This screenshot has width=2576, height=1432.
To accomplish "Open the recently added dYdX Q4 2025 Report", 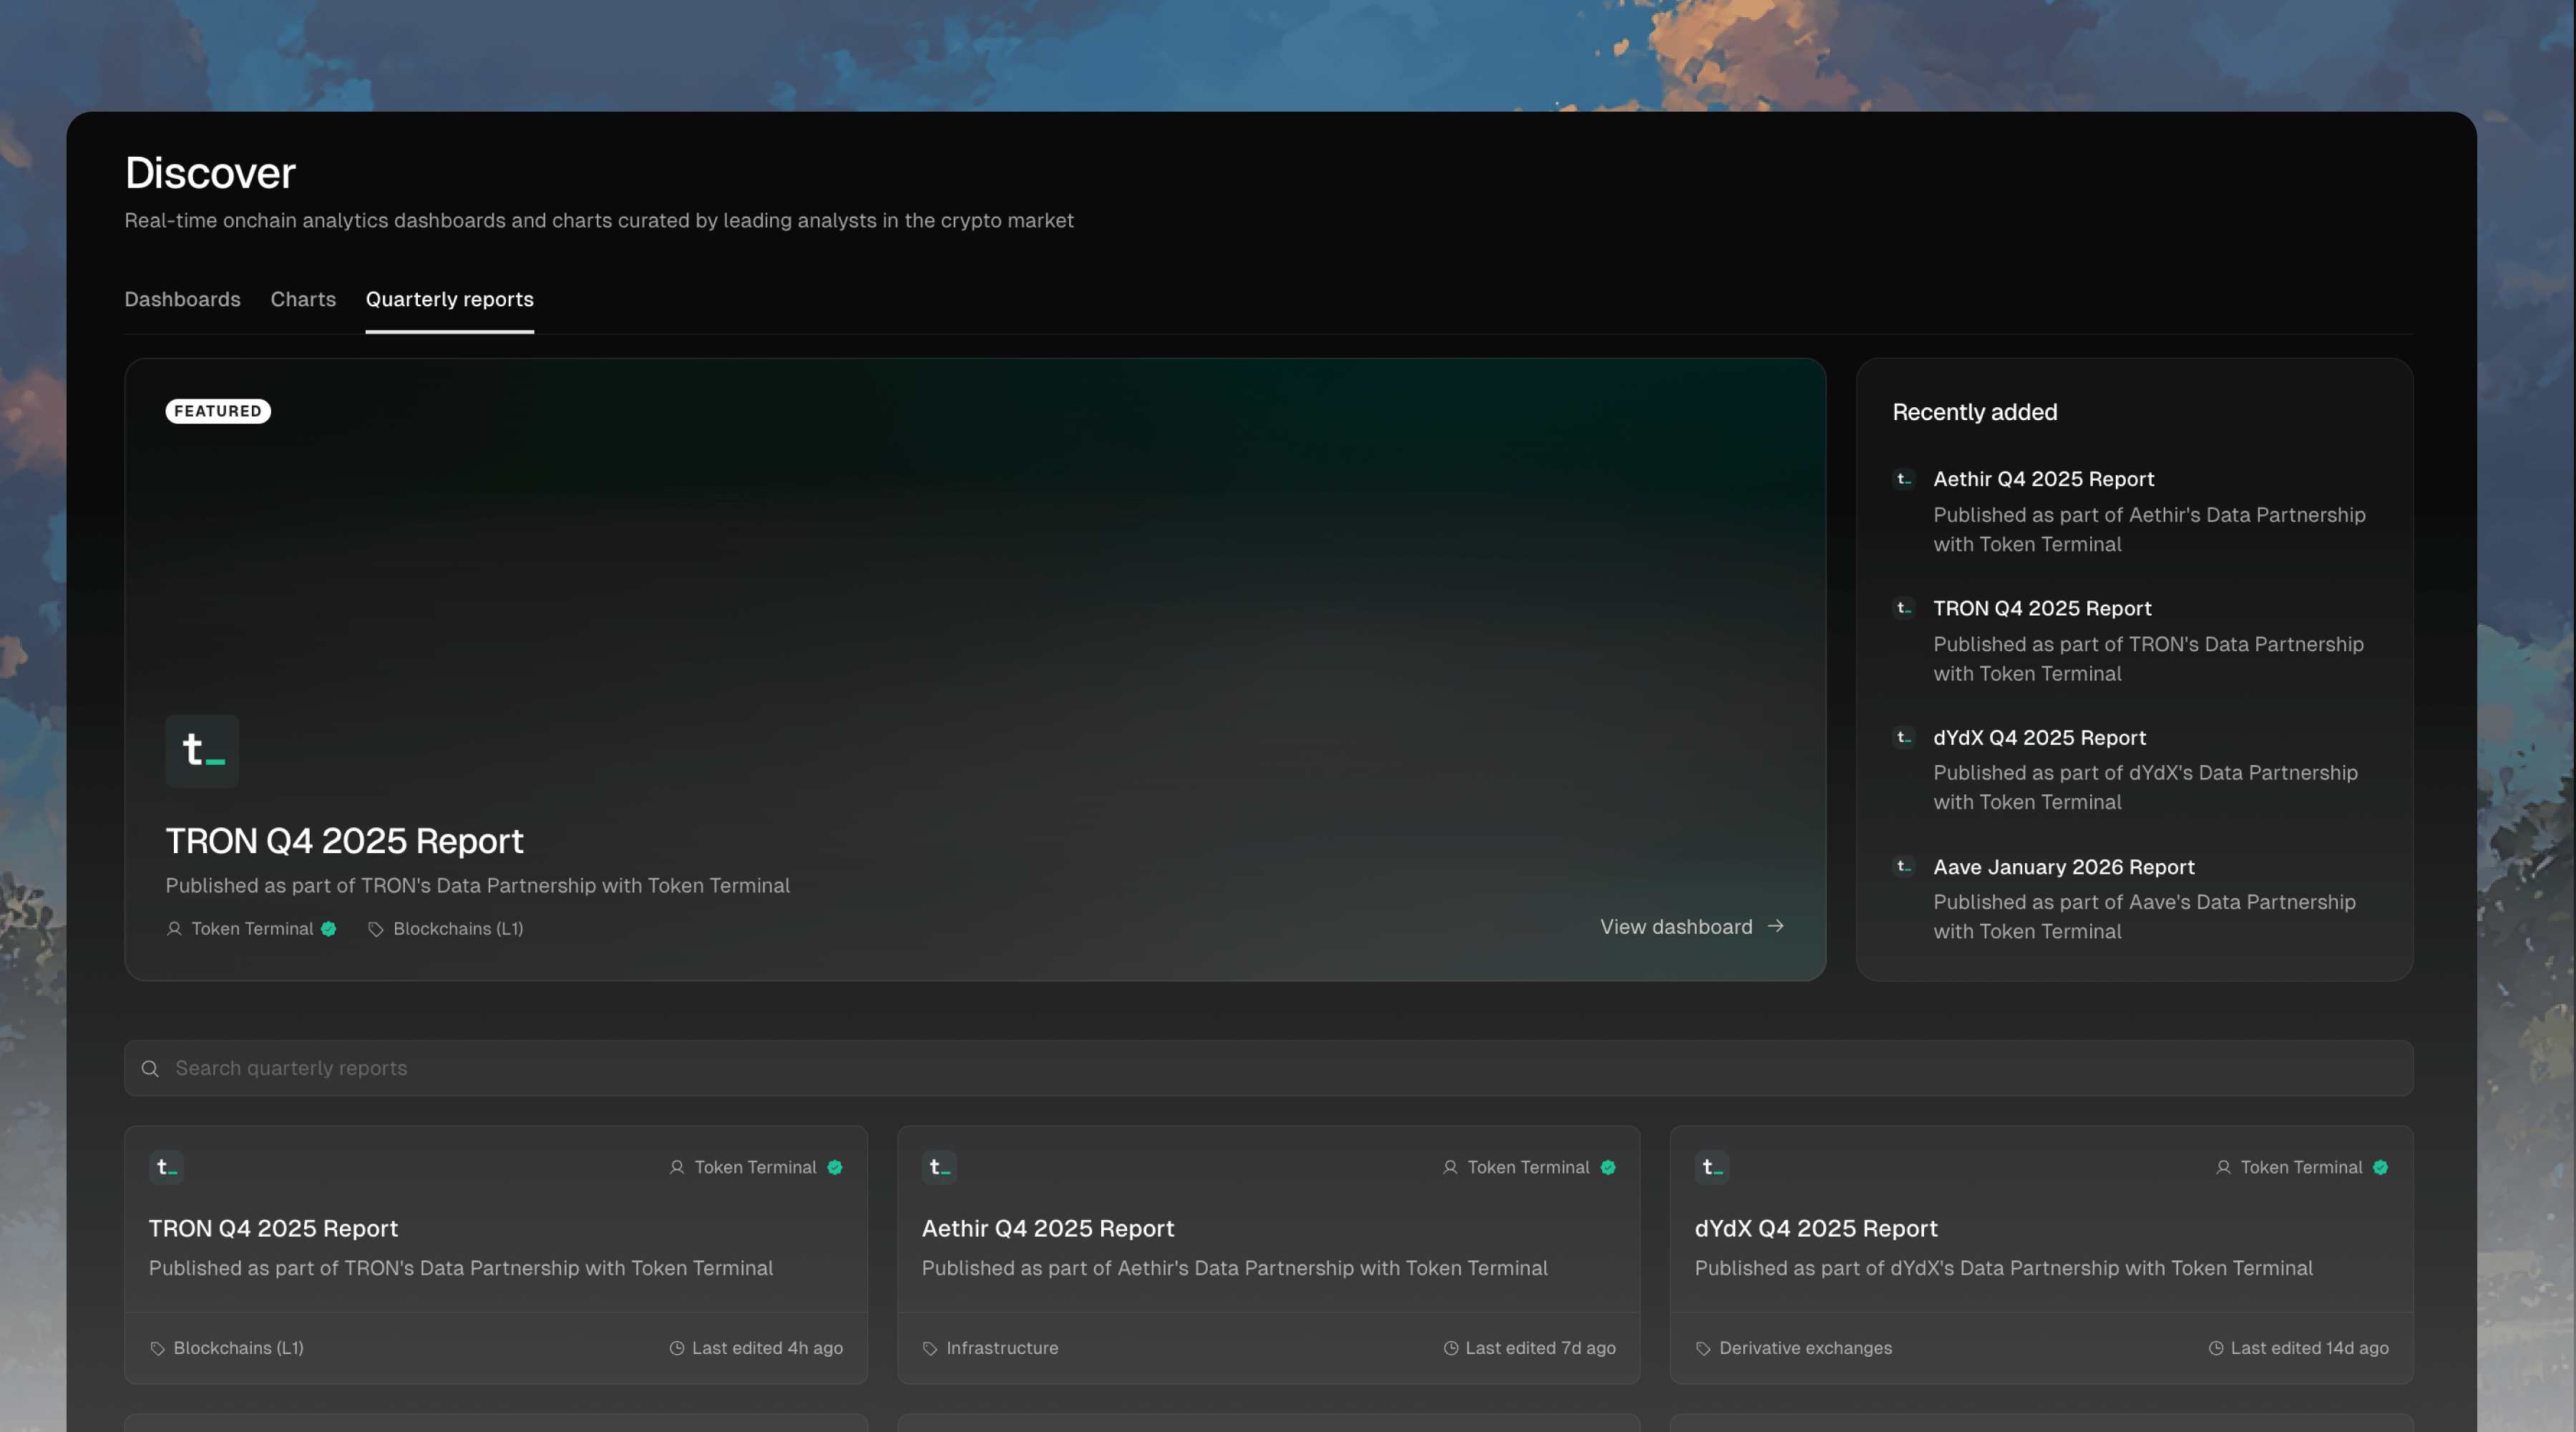I will pyautogui.click(x=2039, y=737).
